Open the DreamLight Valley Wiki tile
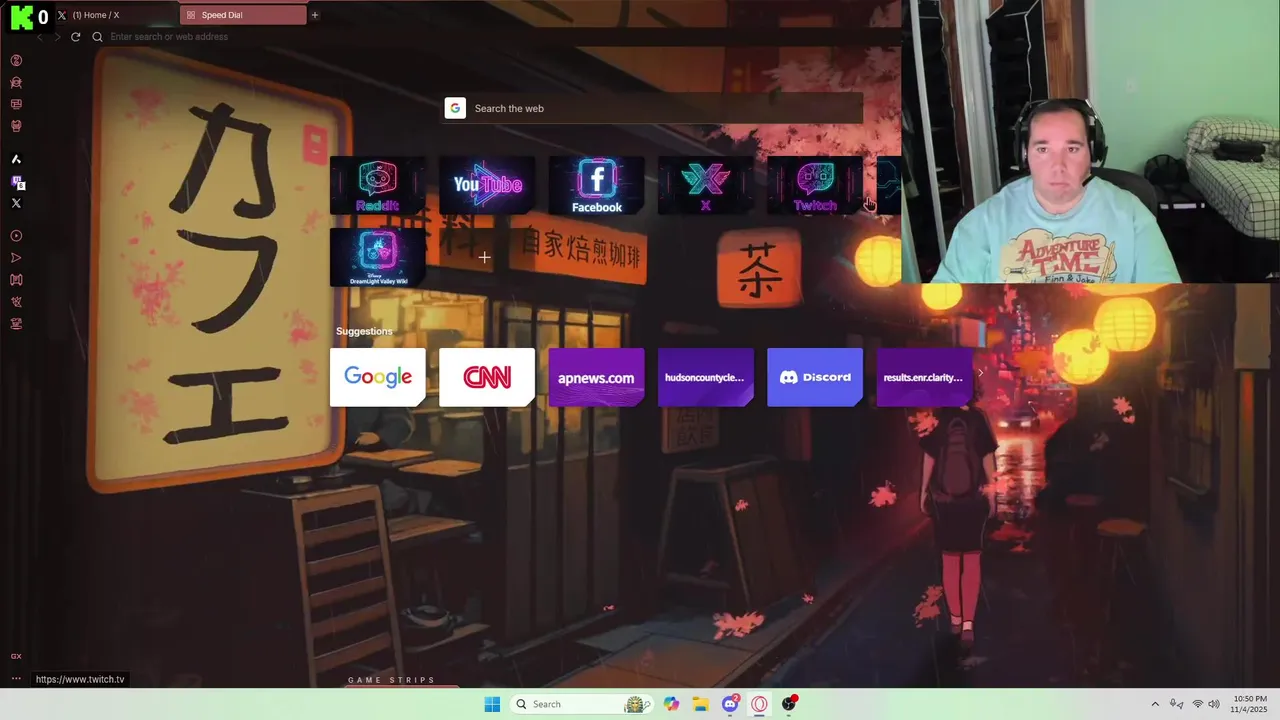The width and height of the screenshot is (1280, 720). pos(377,257)
